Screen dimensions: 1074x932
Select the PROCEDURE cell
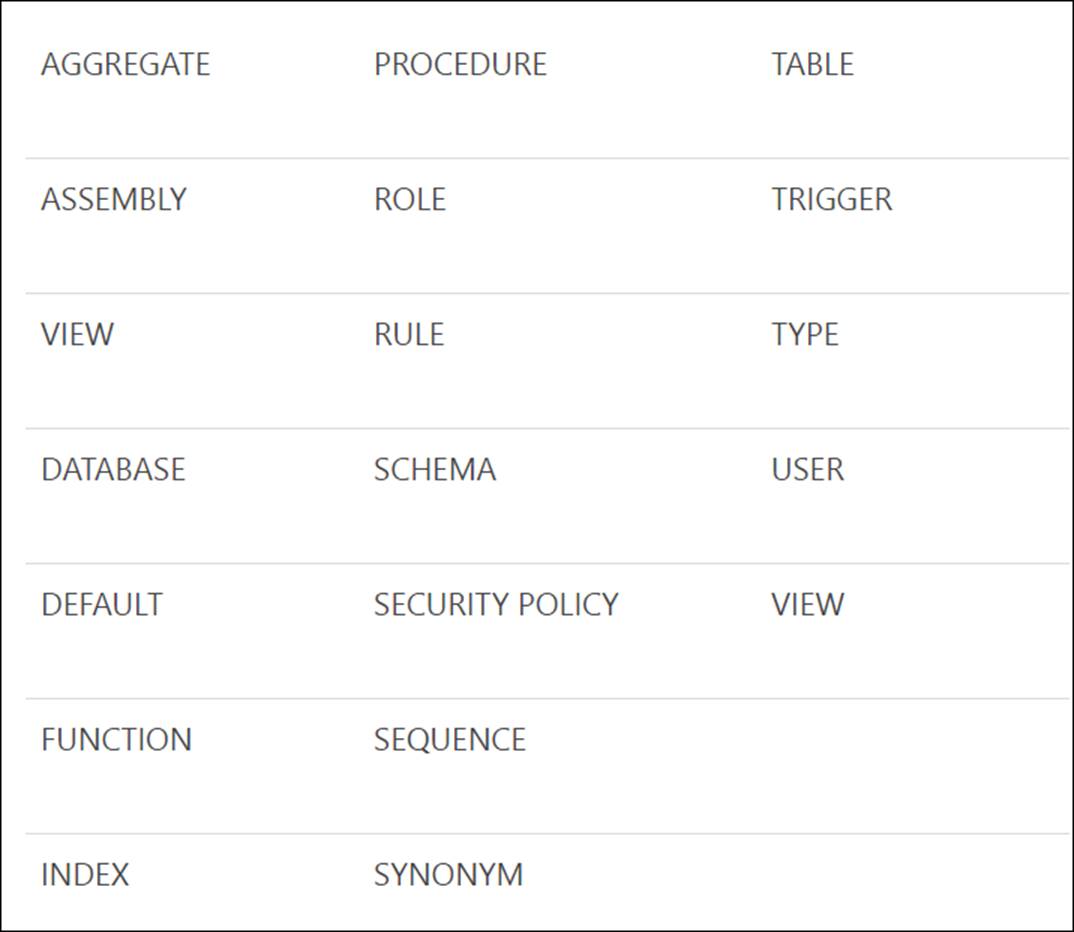tap(460, 65)
